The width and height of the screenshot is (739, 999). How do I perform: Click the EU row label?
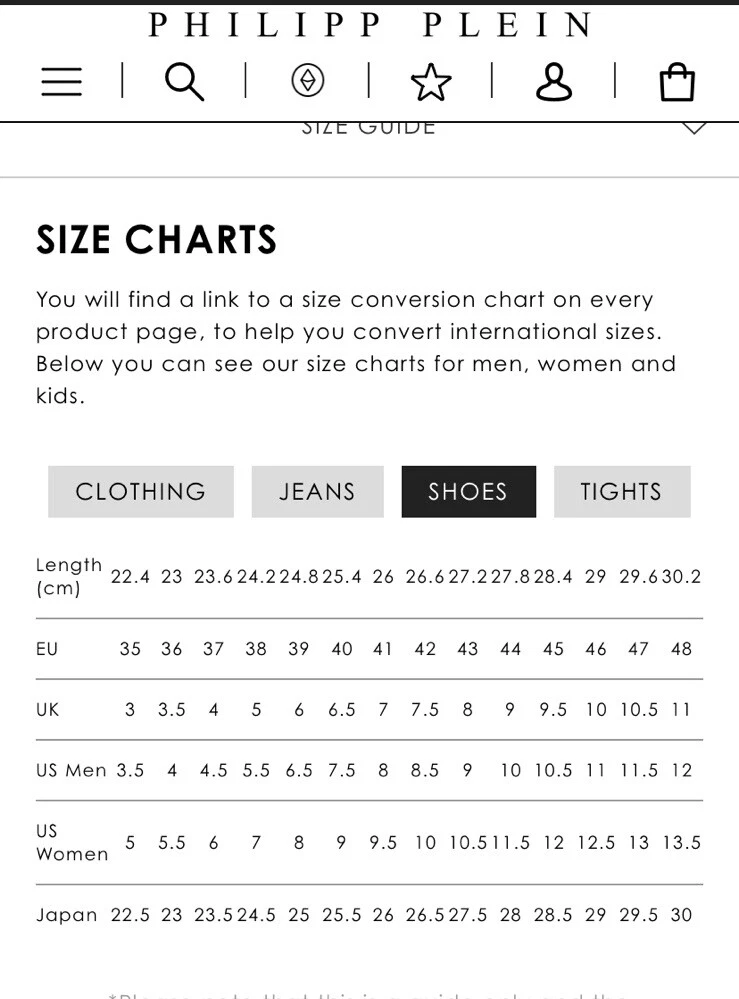(x=47, y=649)
